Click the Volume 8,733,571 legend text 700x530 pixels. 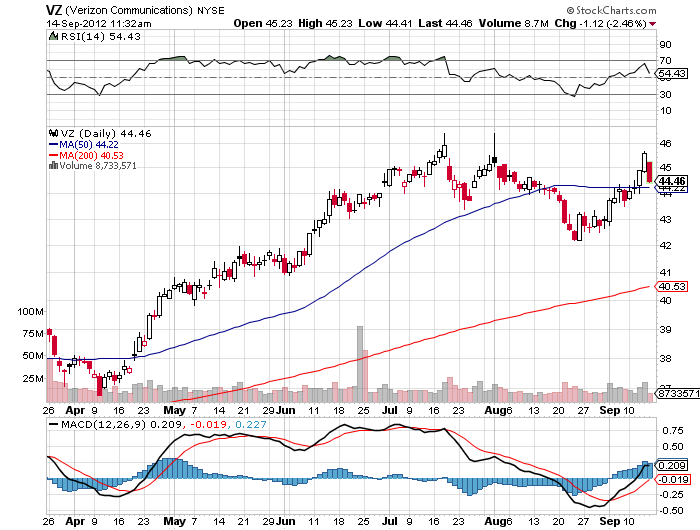click(x=98, y=166)
